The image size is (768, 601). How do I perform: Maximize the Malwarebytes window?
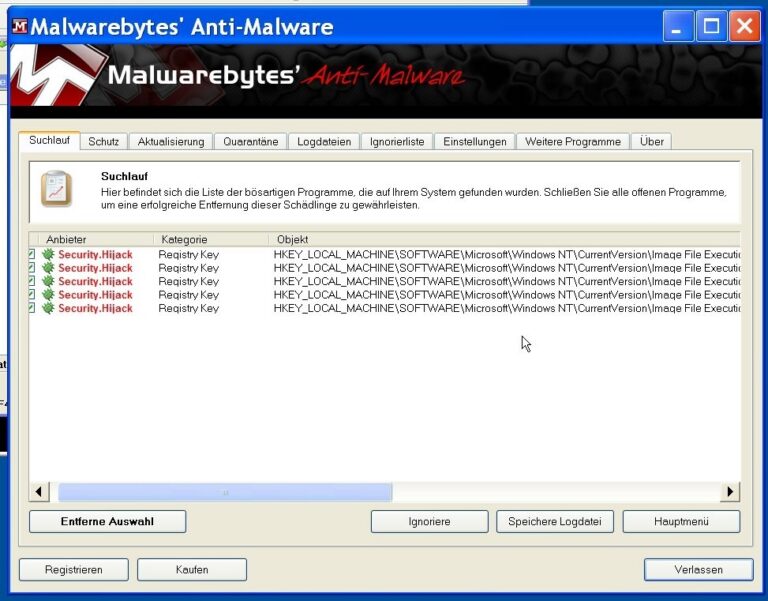(x=711, y=26)
